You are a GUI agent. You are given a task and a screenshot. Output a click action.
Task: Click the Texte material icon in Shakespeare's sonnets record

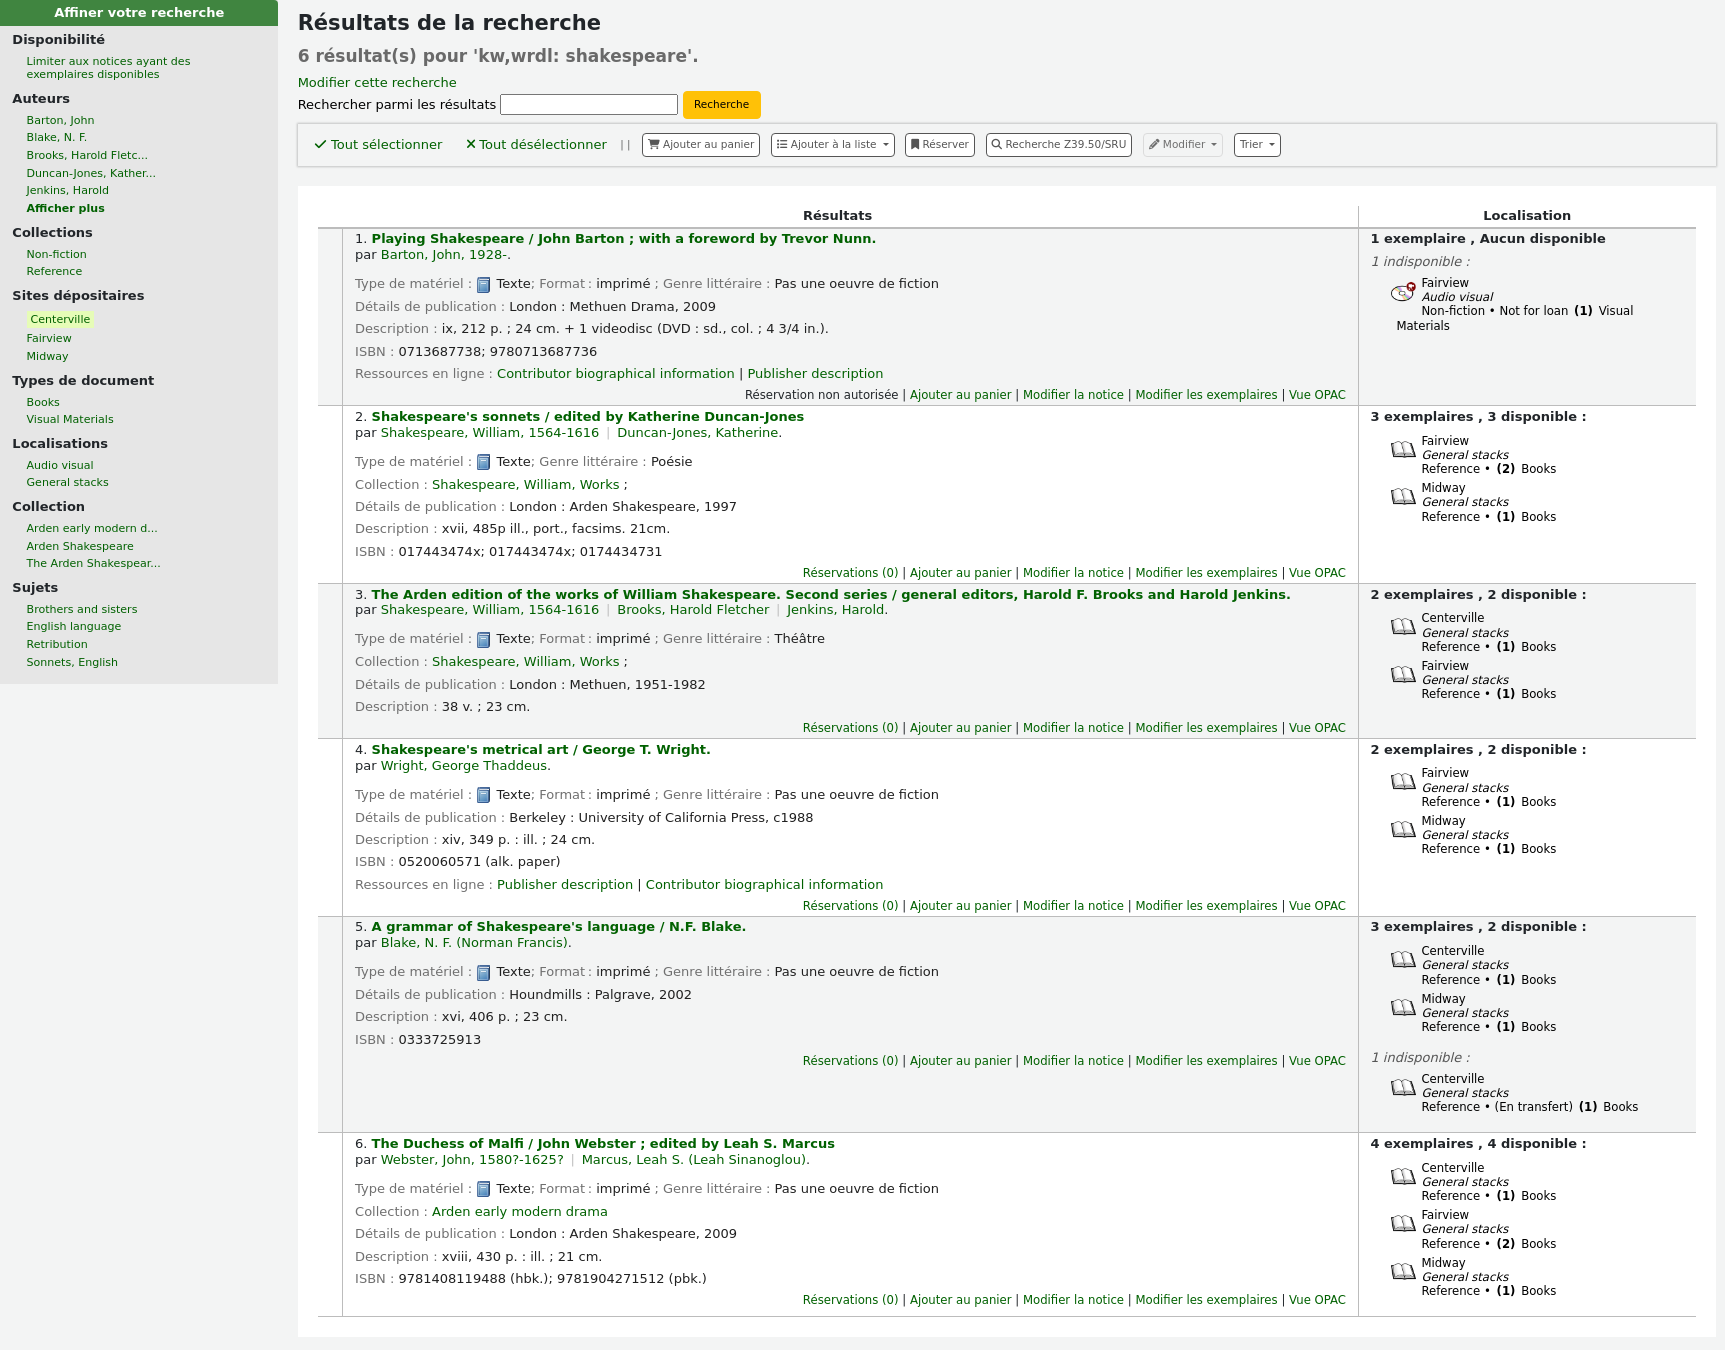tap(484, 463)
